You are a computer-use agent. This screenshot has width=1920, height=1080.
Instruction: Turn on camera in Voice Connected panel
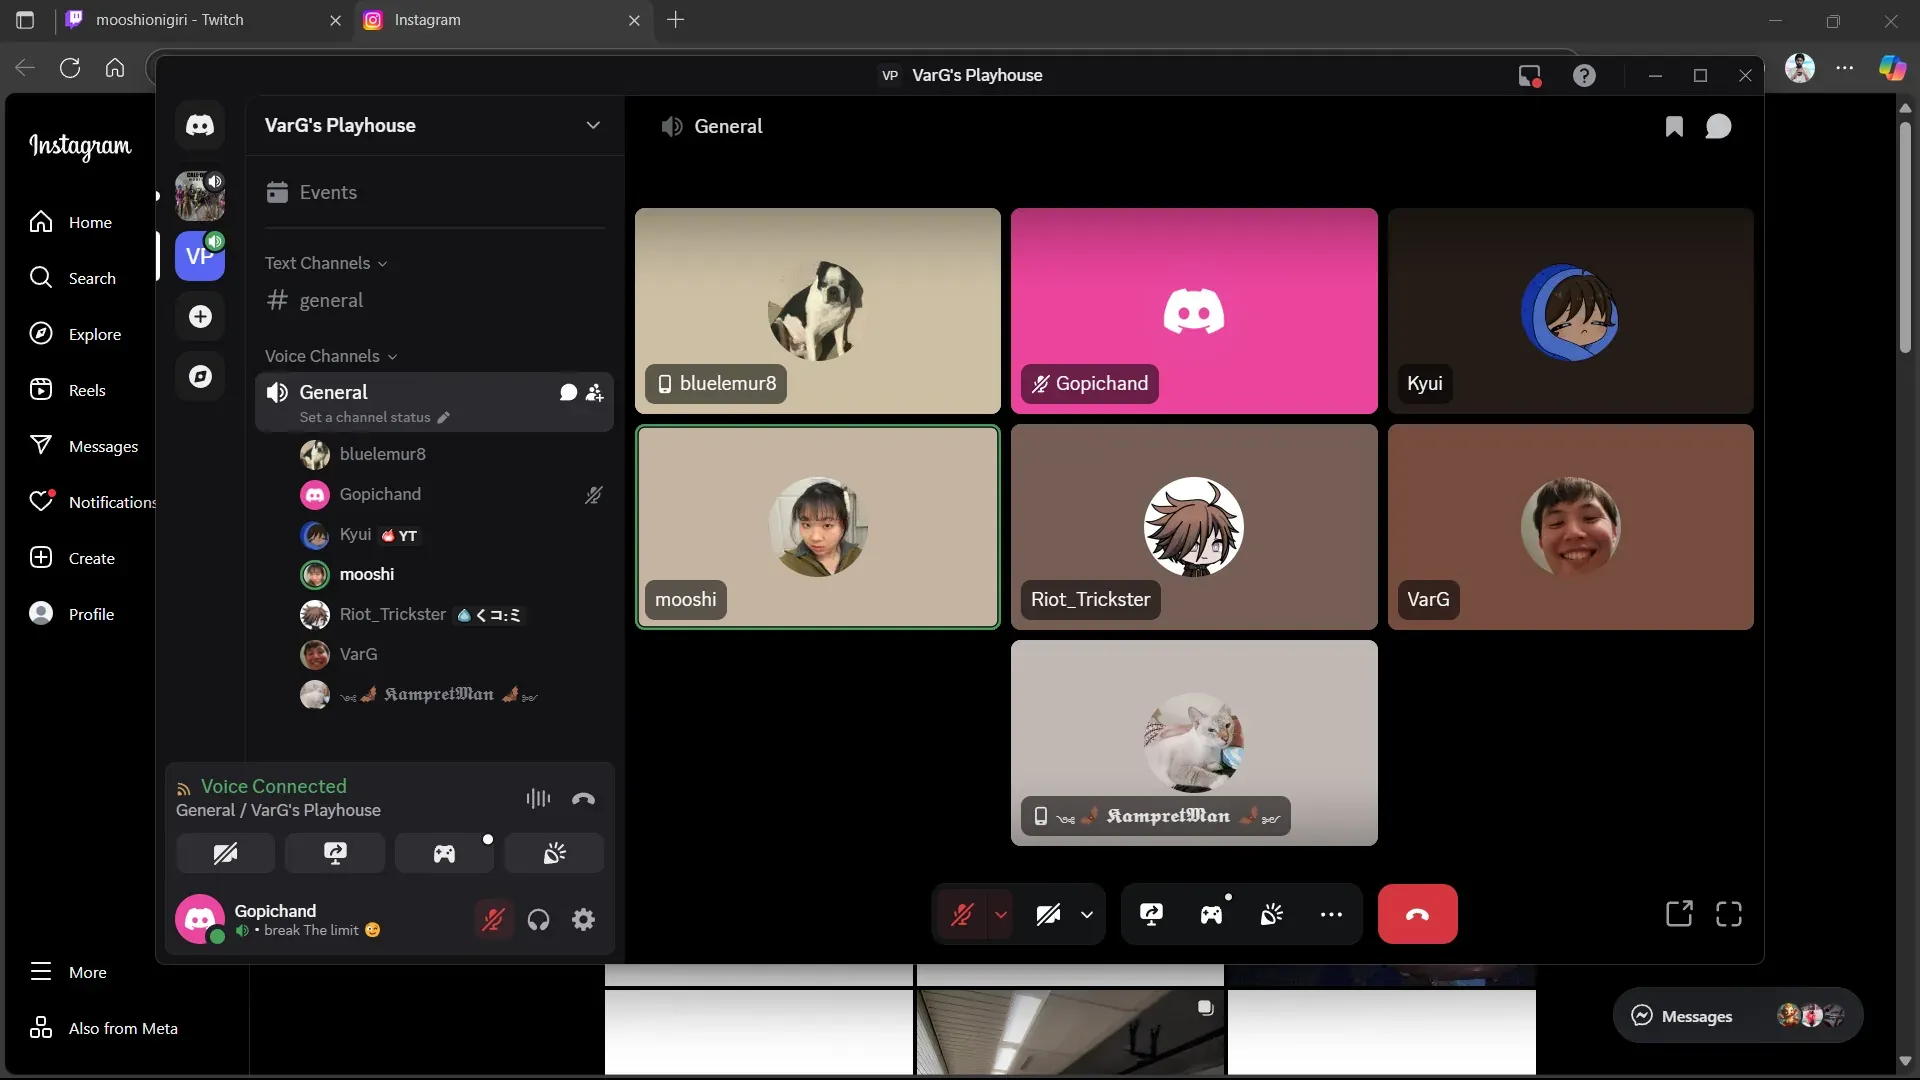pyautogui.click(x=226, y=854)
